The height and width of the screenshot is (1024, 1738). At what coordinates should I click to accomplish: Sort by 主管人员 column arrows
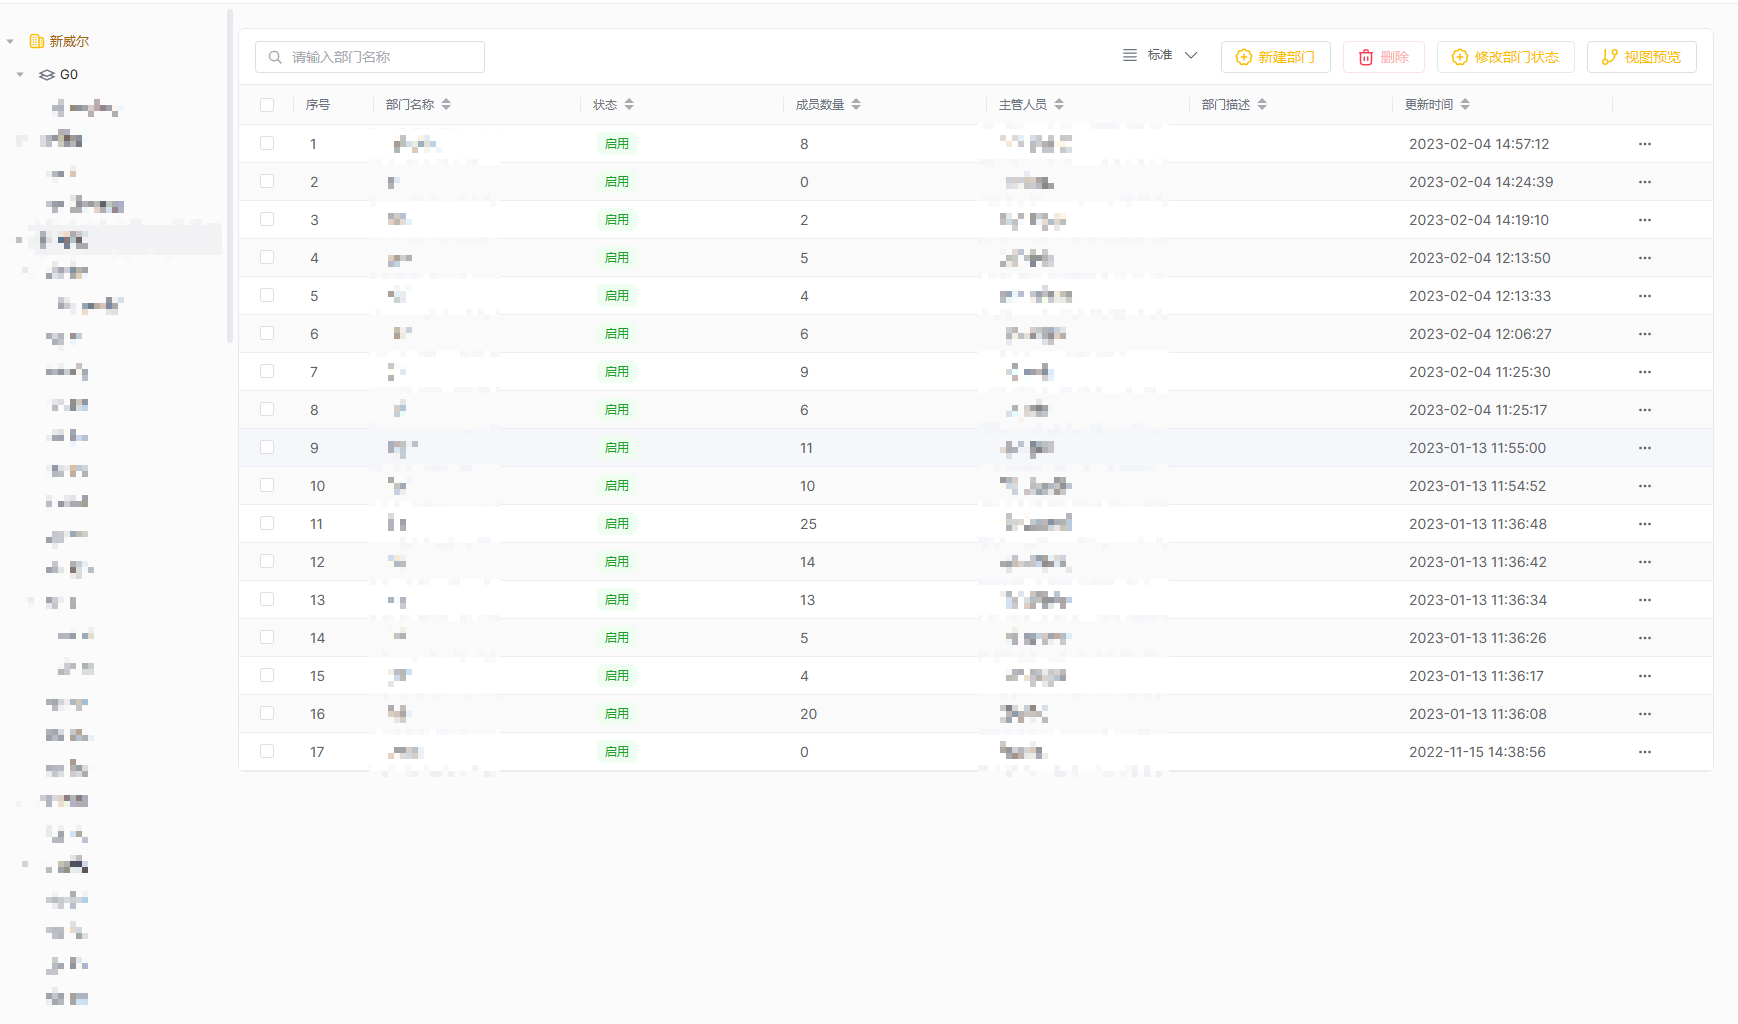[1059, 104]
